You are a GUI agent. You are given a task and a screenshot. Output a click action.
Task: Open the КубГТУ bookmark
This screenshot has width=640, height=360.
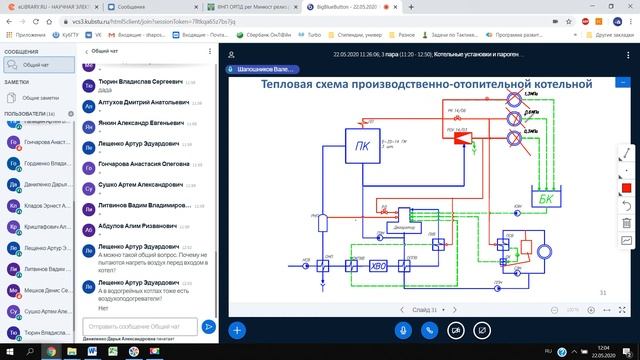pyautogui.click(x=66, y=35)
